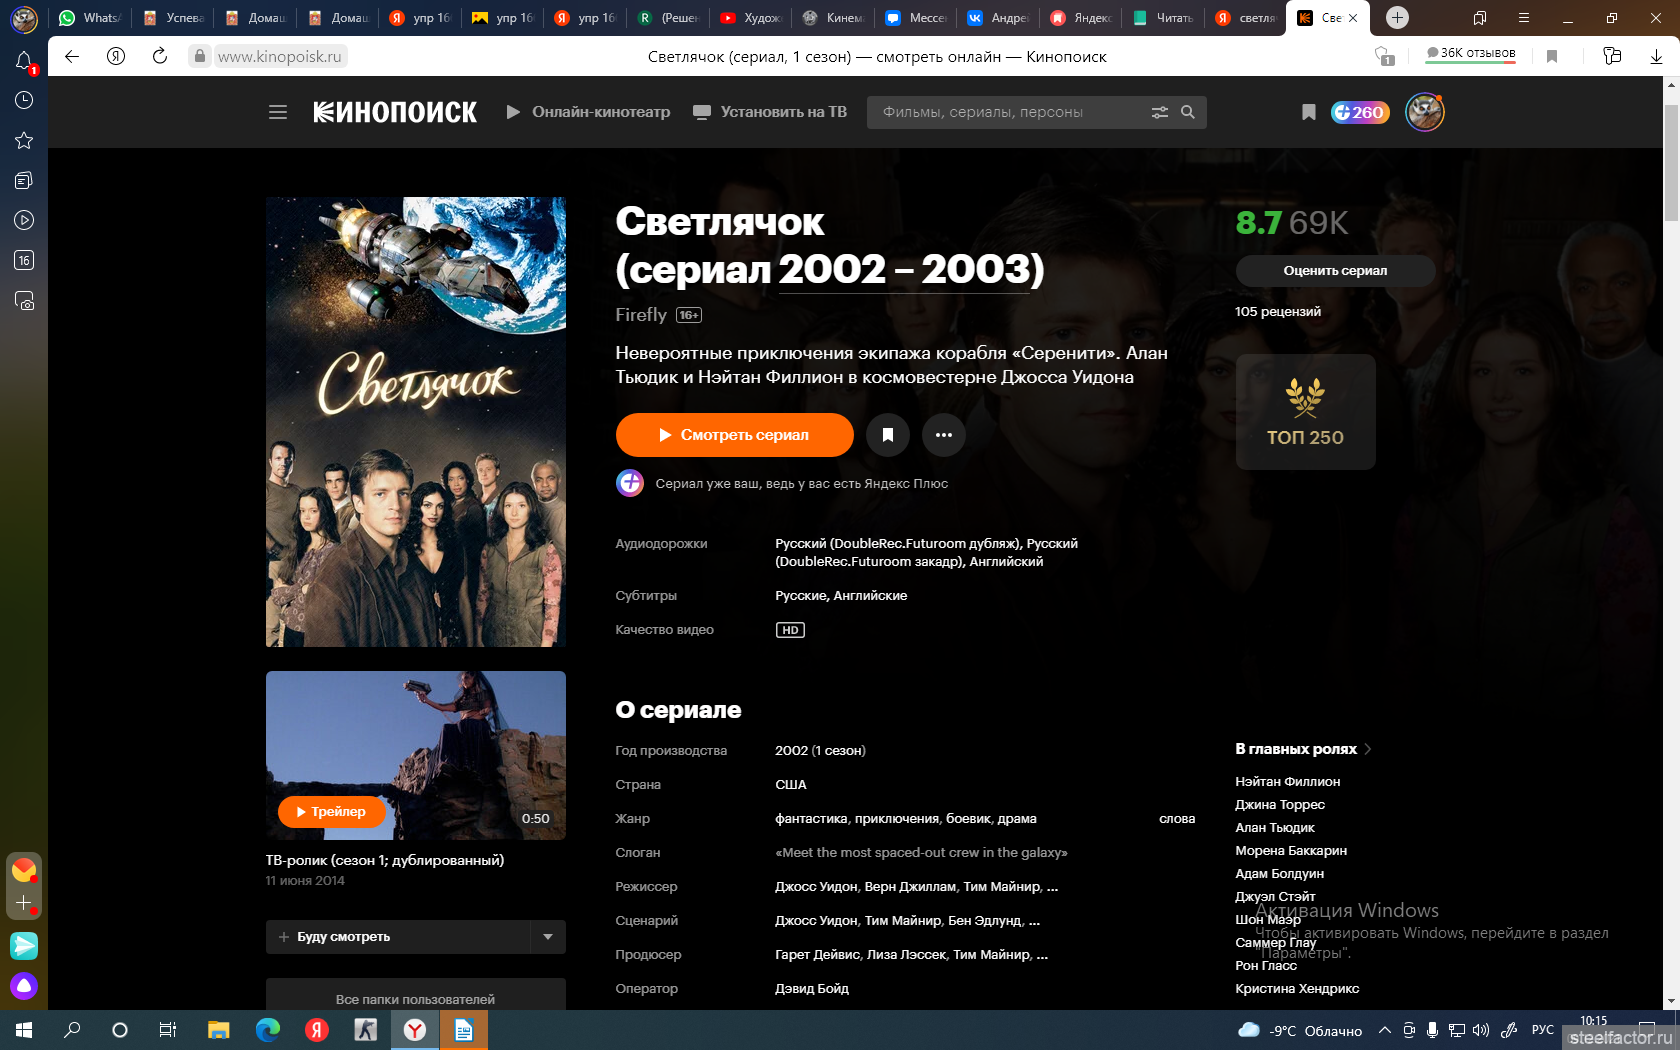Open the search filters icon
This screenshot has width=1680, height=1050.
pos(1160,112)
